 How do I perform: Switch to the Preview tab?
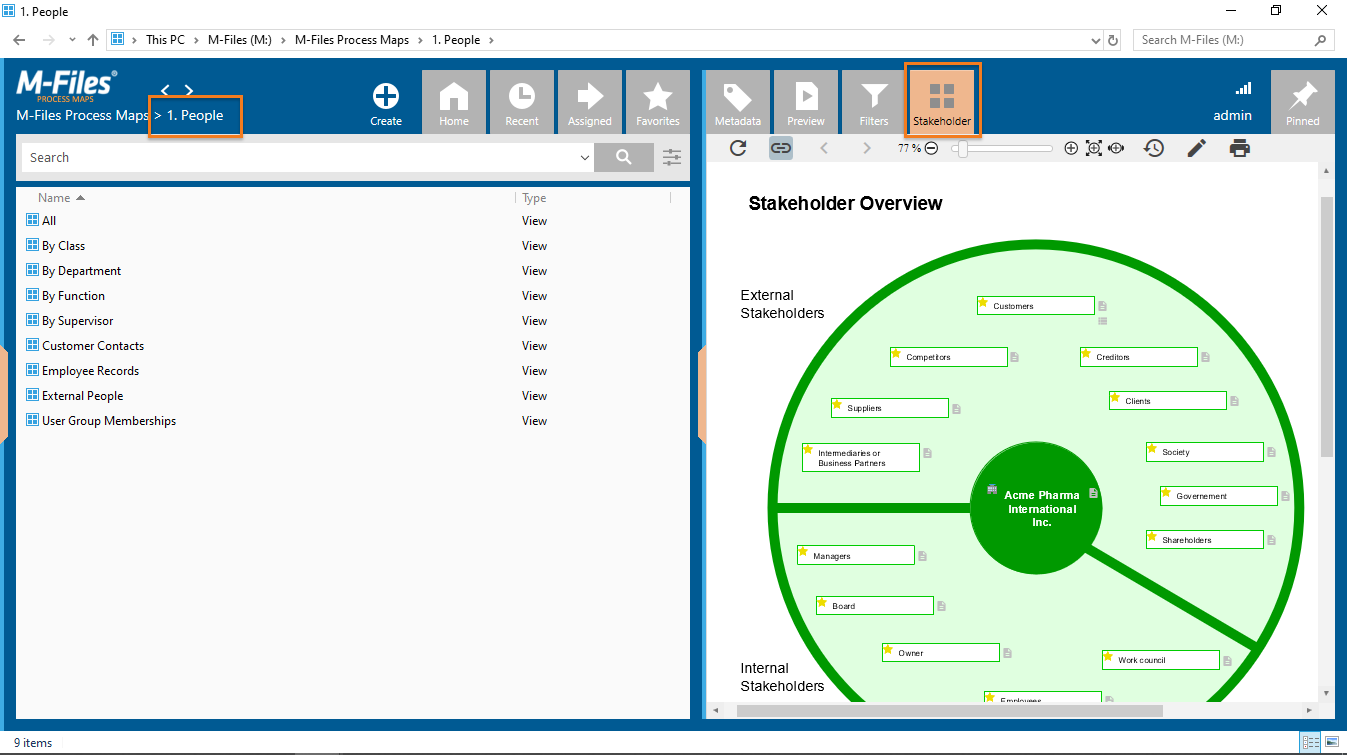pos(806,102)
